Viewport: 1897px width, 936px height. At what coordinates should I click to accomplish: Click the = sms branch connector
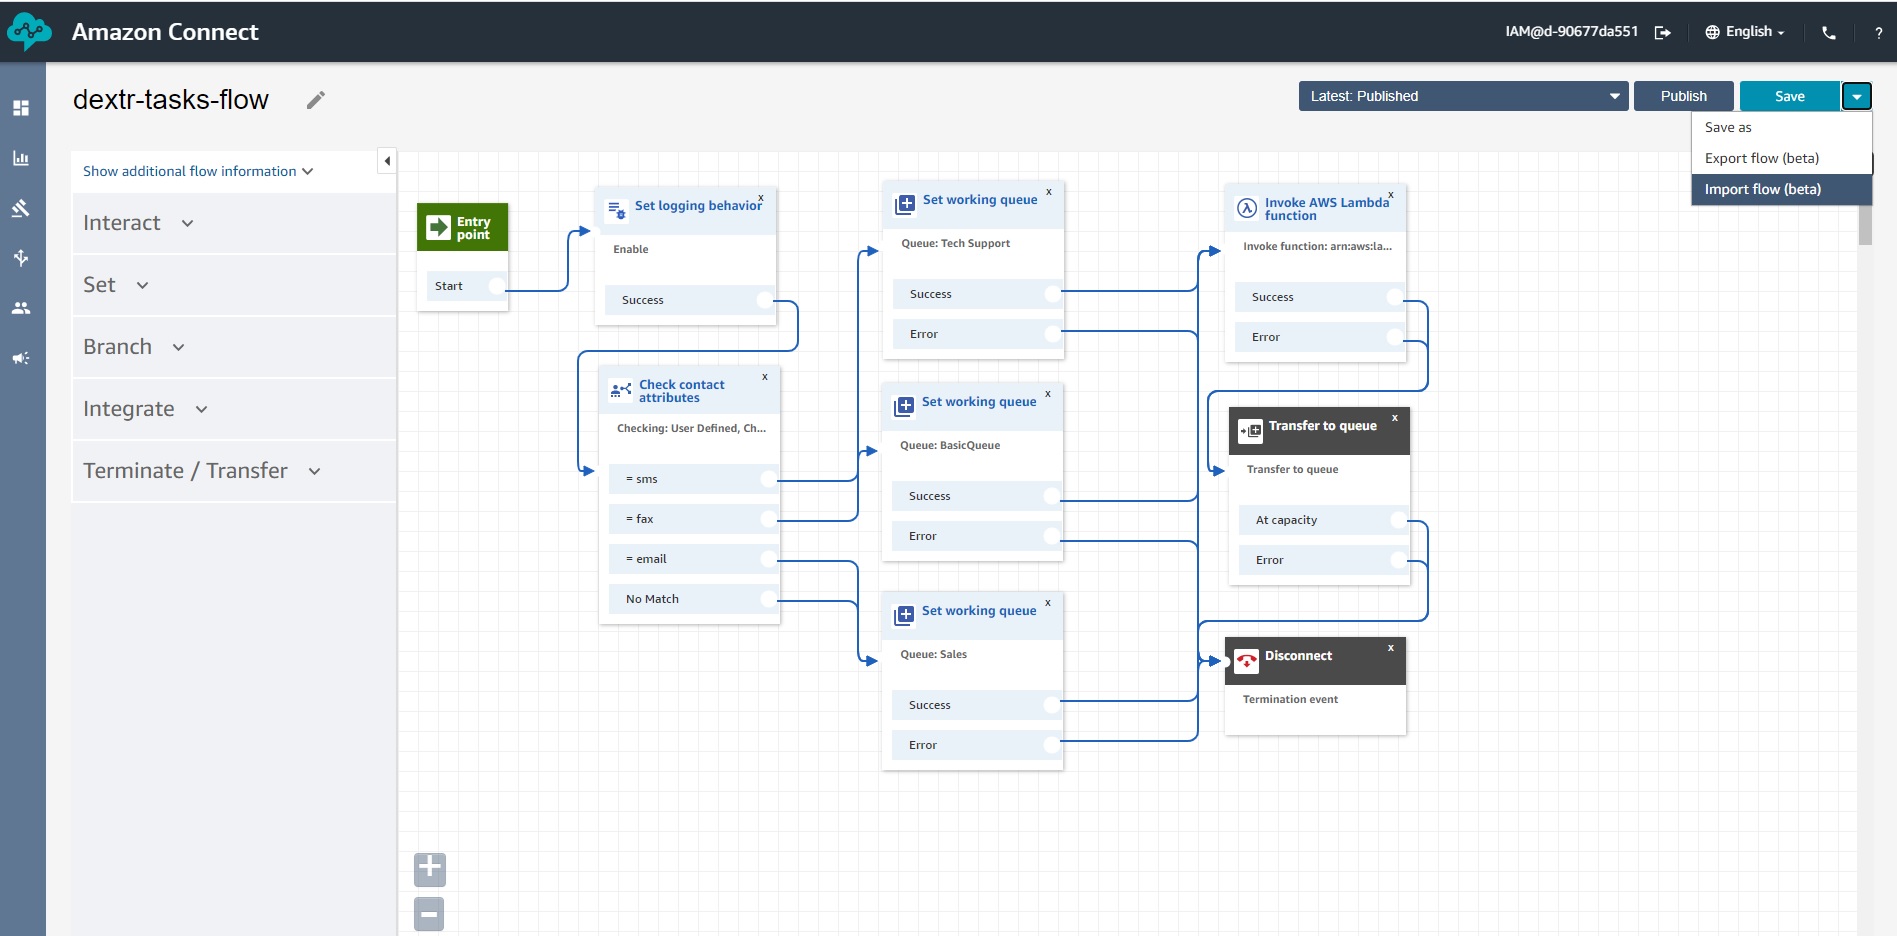(769, 479)
